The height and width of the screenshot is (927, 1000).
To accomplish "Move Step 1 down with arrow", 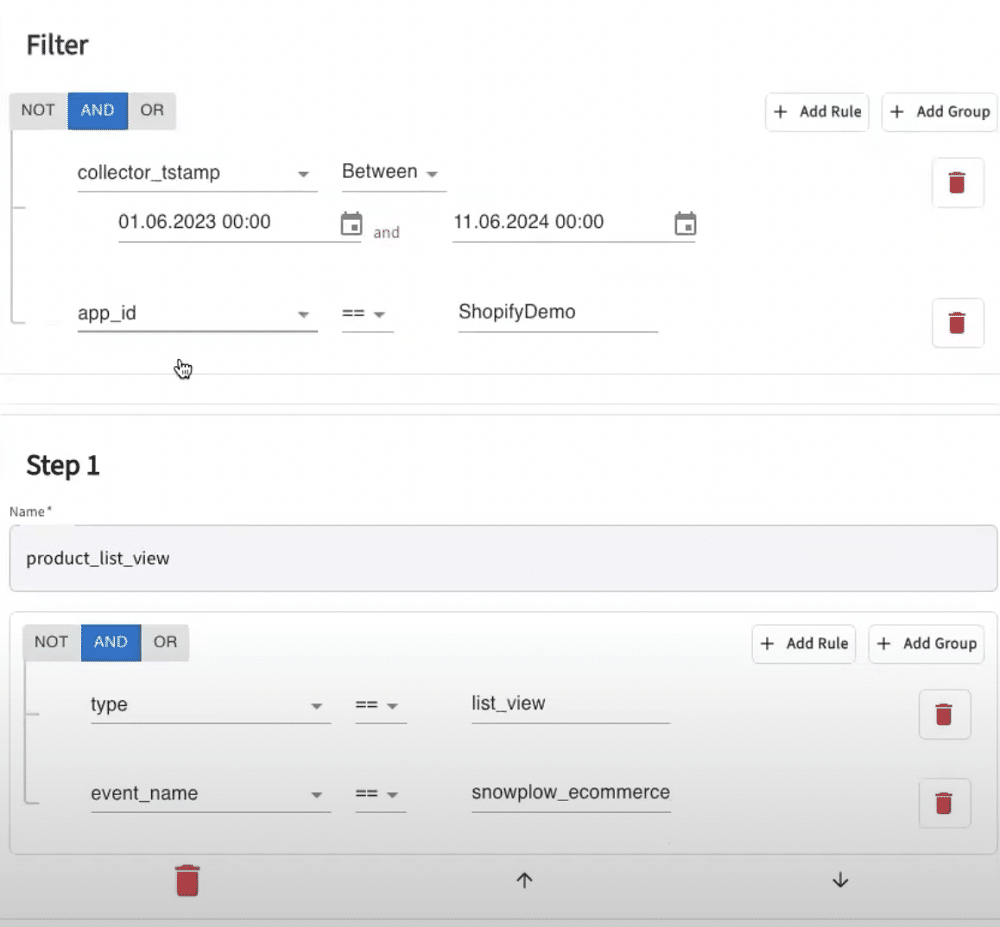I will 841,880.
